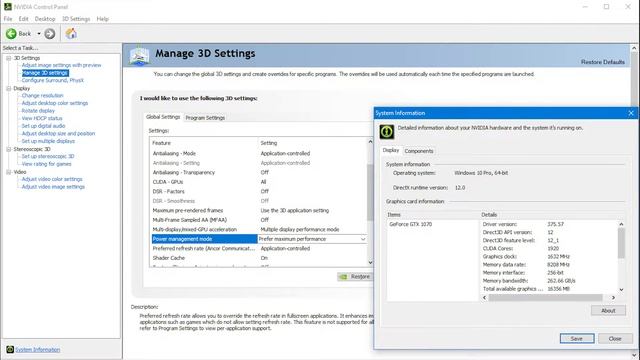Click the System Information dialog info icon
Viewport: 640px width, 360px height.
coord(387,131)
